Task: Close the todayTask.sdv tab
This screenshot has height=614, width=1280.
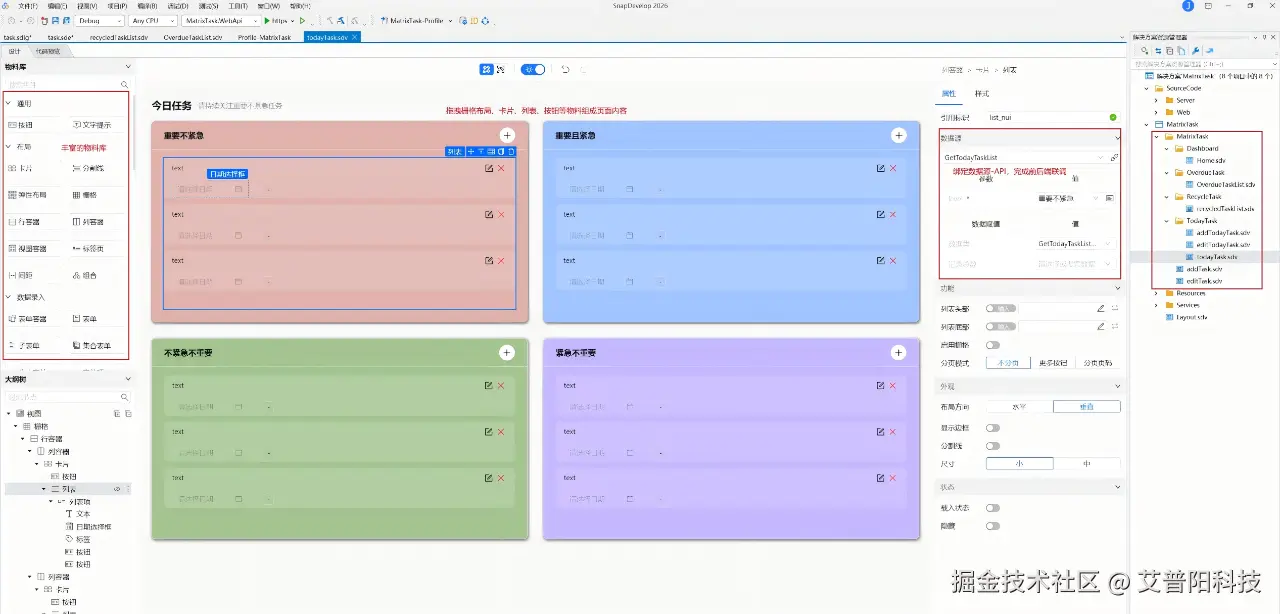Action: pos(354,37)
